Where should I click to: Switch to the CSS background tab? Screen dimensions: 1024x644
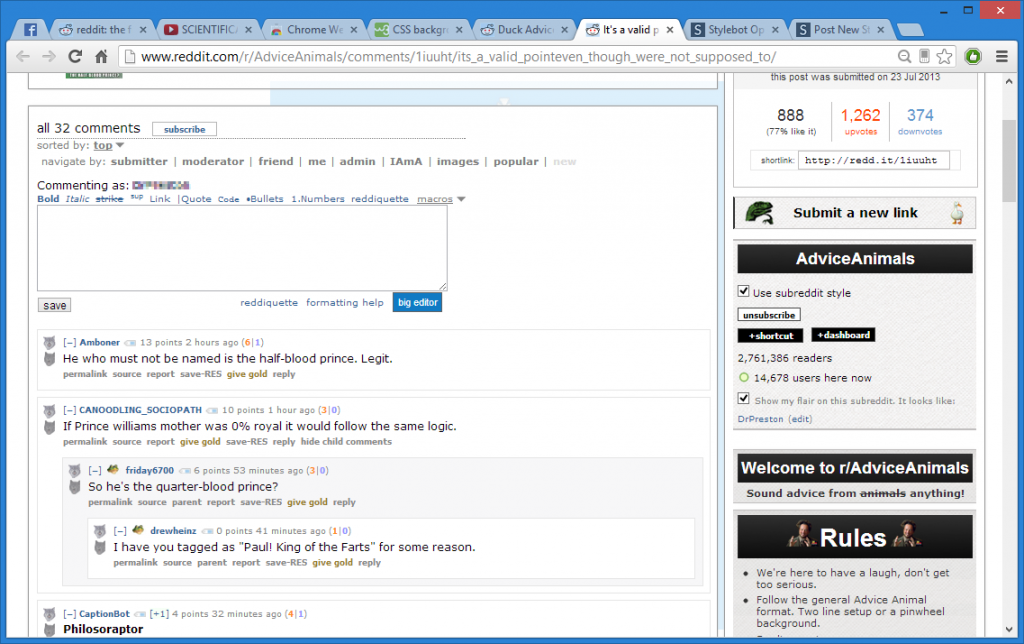coord(419,30)
